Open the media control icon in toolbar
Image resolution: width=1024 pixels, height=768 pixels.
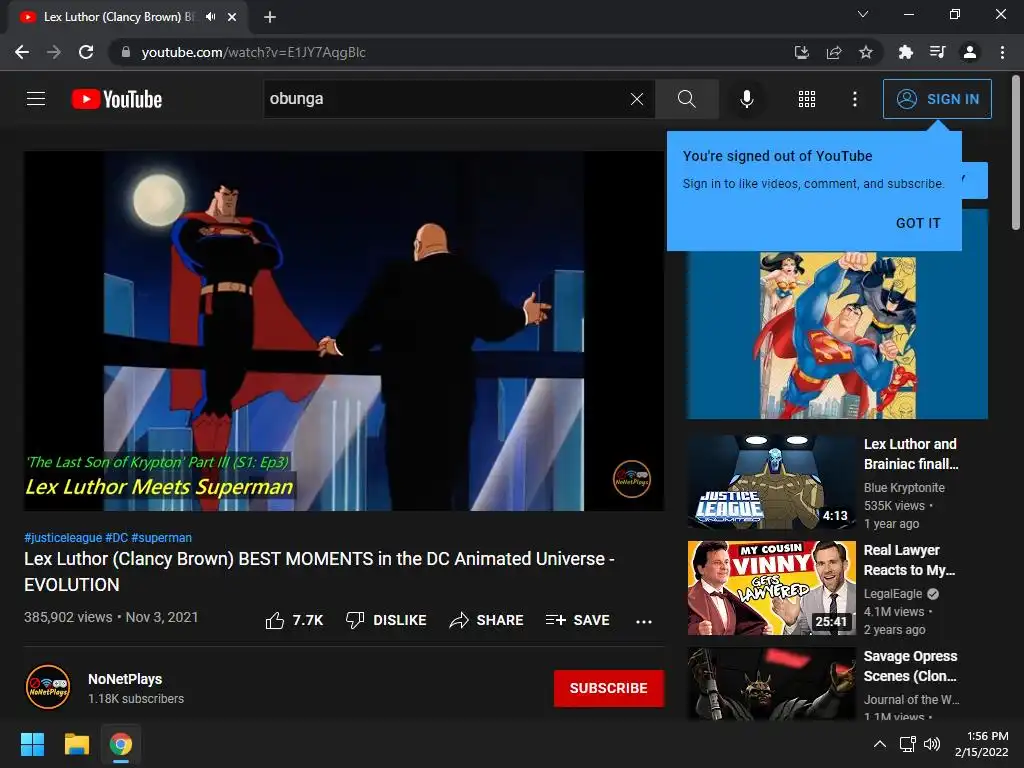coord(937,52)
